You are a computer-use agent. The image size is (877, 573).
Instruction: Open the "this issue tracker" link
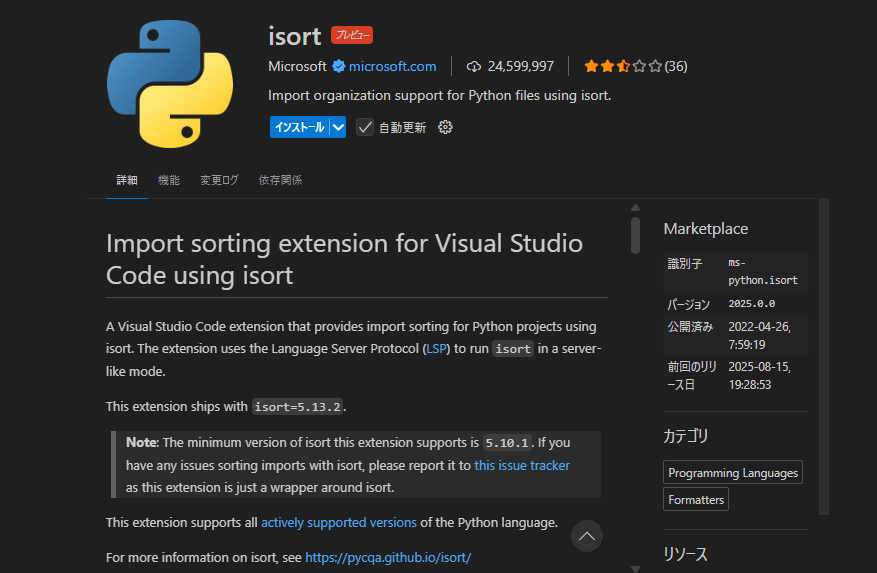522,465
